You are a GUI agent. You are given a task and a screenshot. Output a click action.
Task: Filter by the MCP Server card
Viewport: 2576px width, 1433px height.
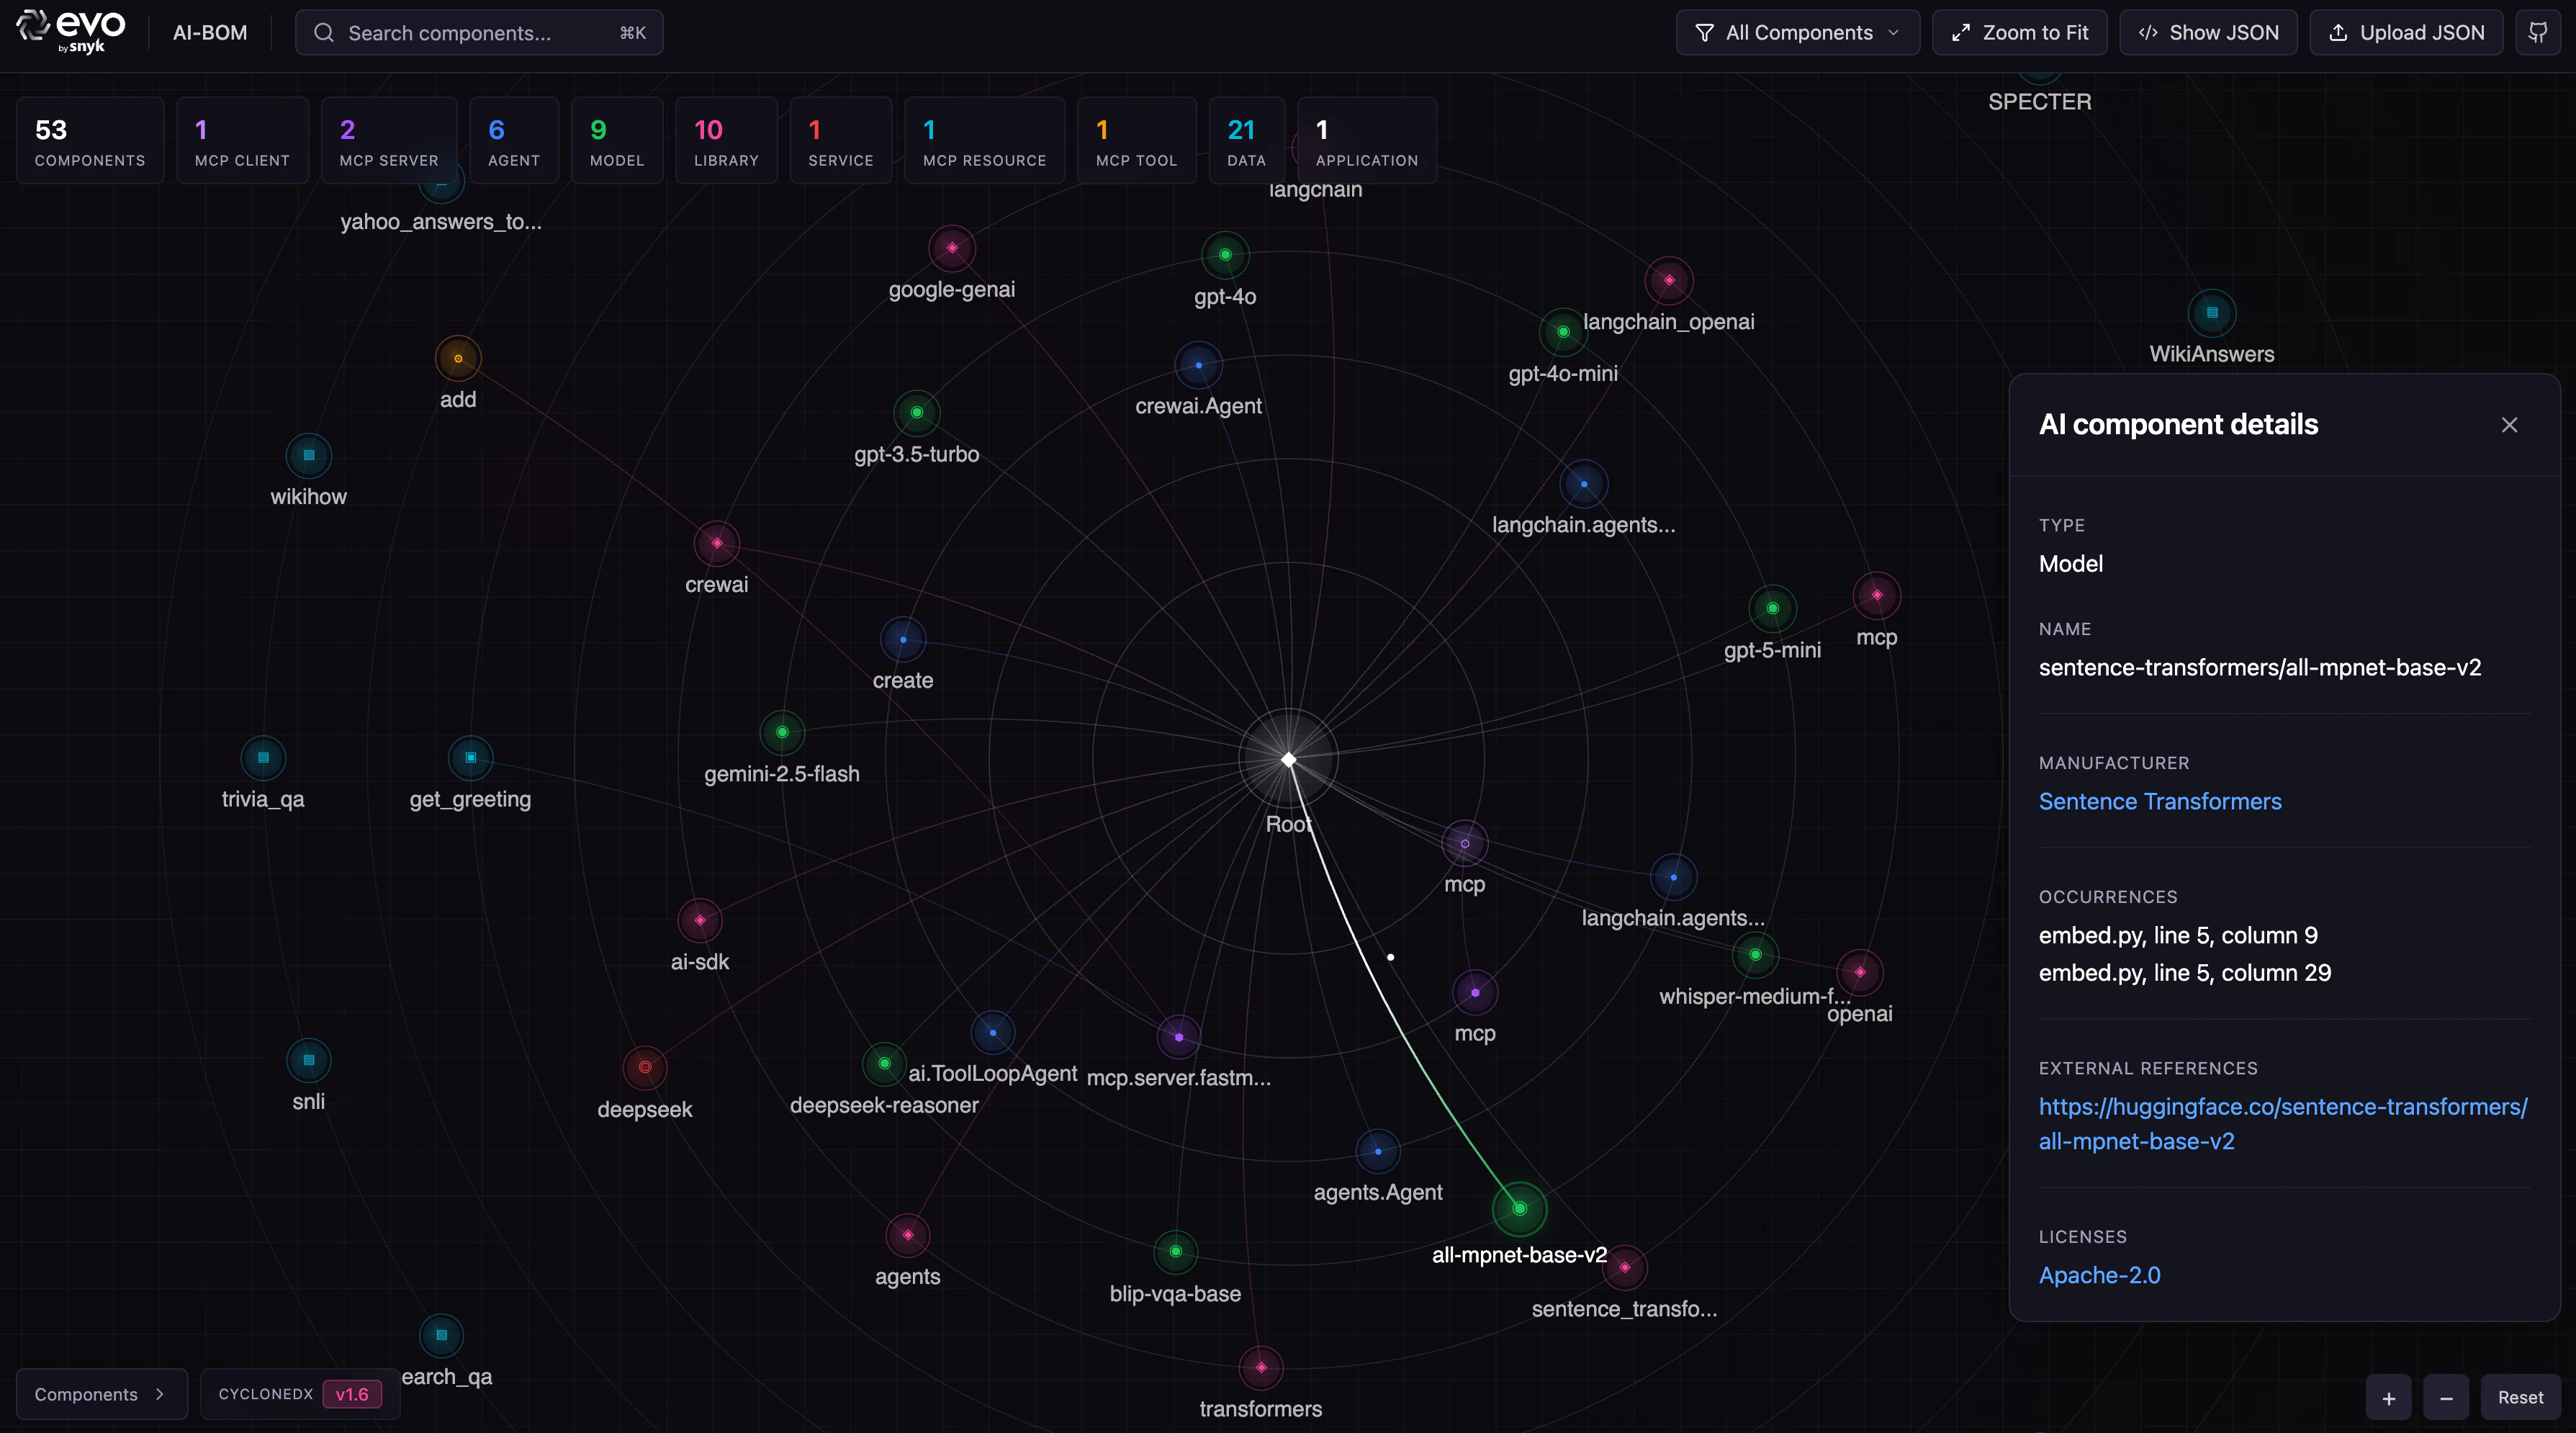click(389, 141)
